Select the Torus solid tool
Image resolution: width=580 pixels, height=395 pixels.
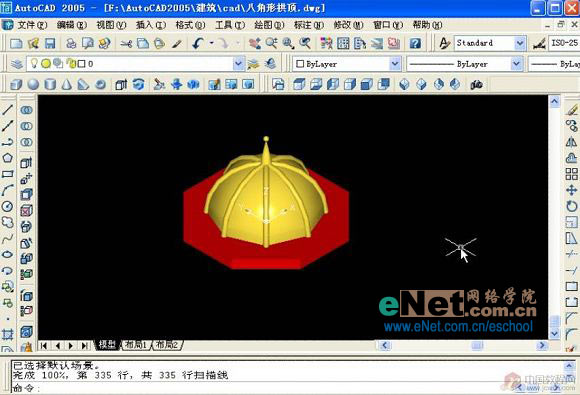(x=100, y=85)
